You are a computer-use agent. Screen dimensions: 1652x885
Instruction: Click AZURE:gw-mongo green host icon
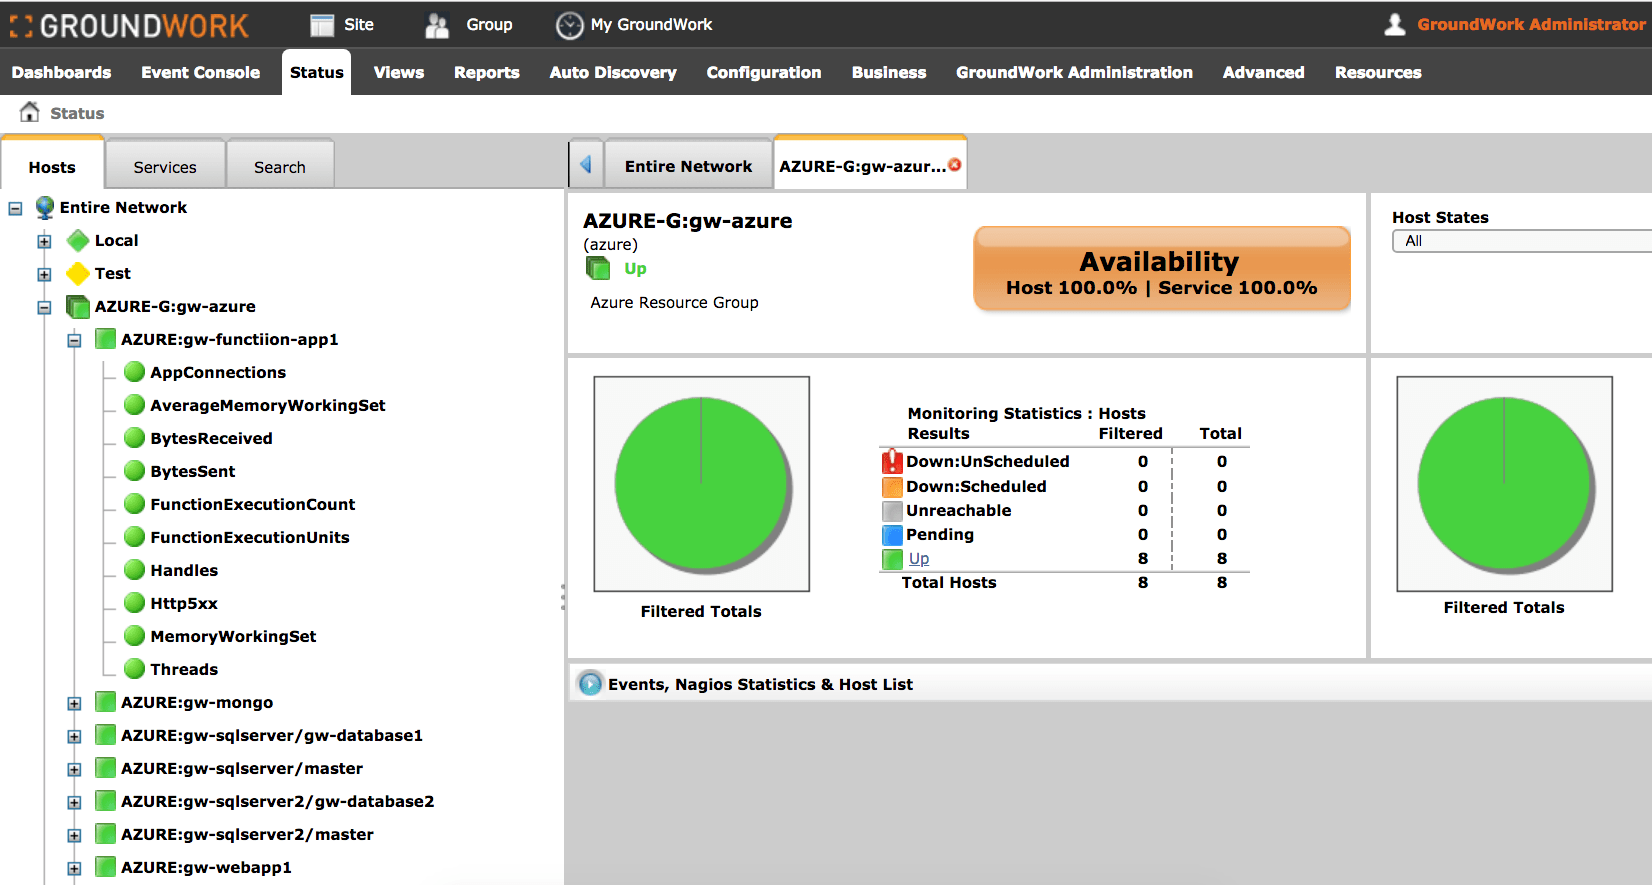[105, 702]
